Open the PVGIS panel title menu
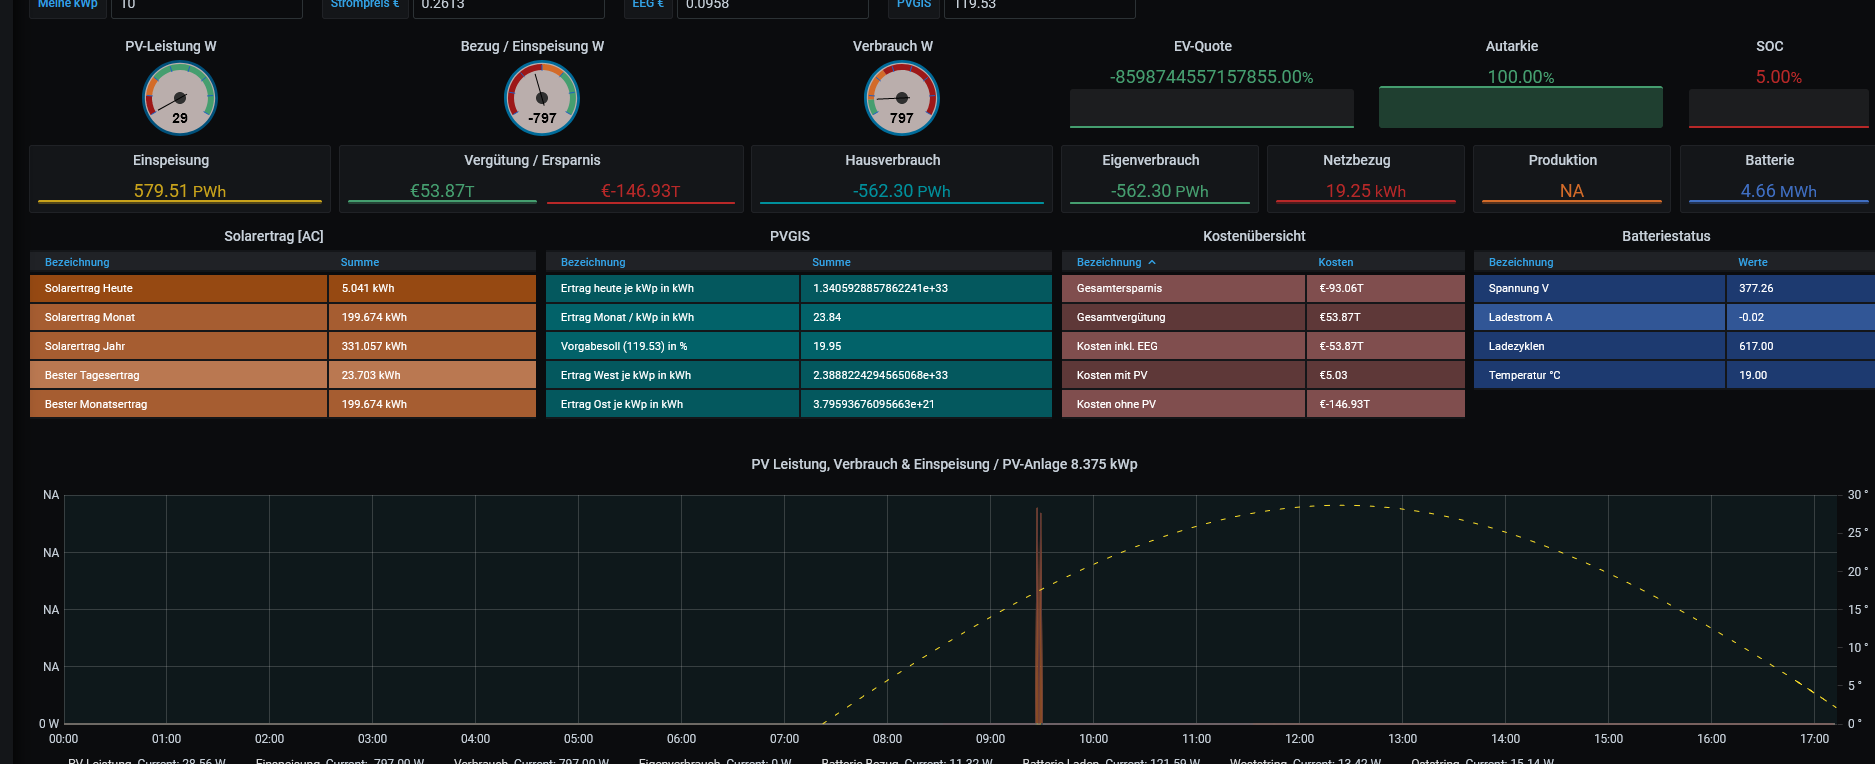This screenshot has height=764, width=1875. point(789,236)
